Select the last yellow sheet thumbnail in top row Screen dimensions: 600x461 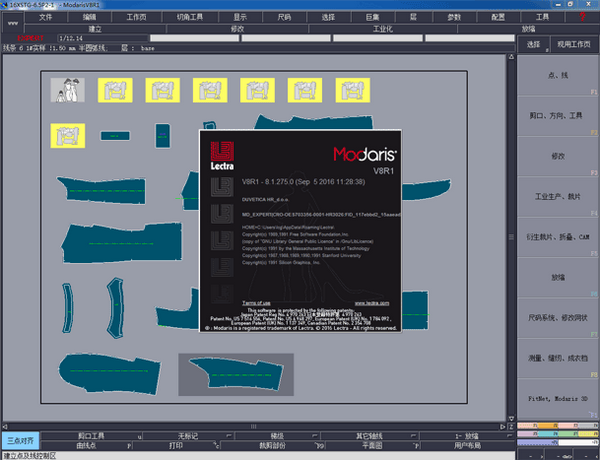pos(353,90)
